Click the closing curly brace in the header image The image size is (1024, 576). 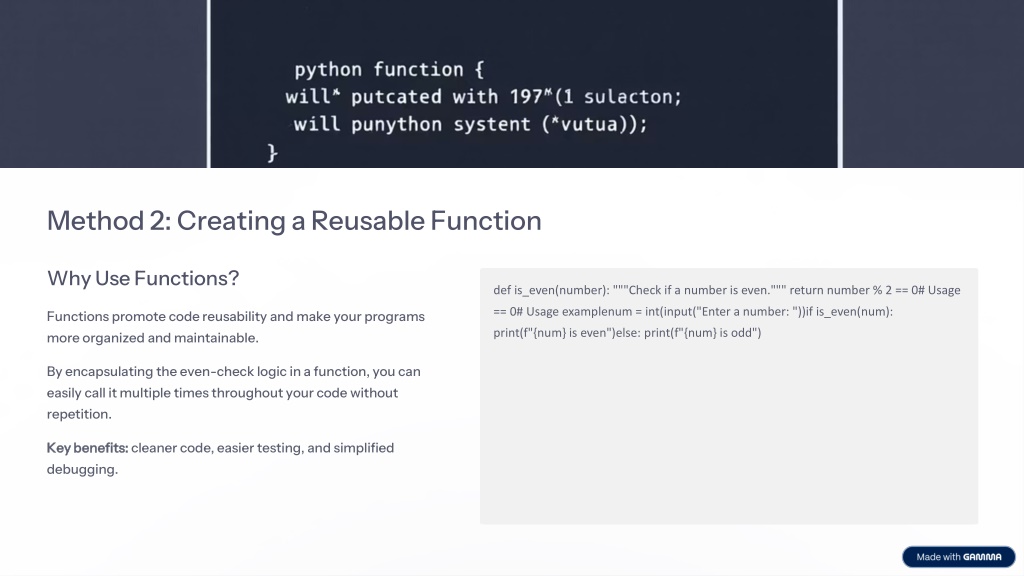[272, 152]
